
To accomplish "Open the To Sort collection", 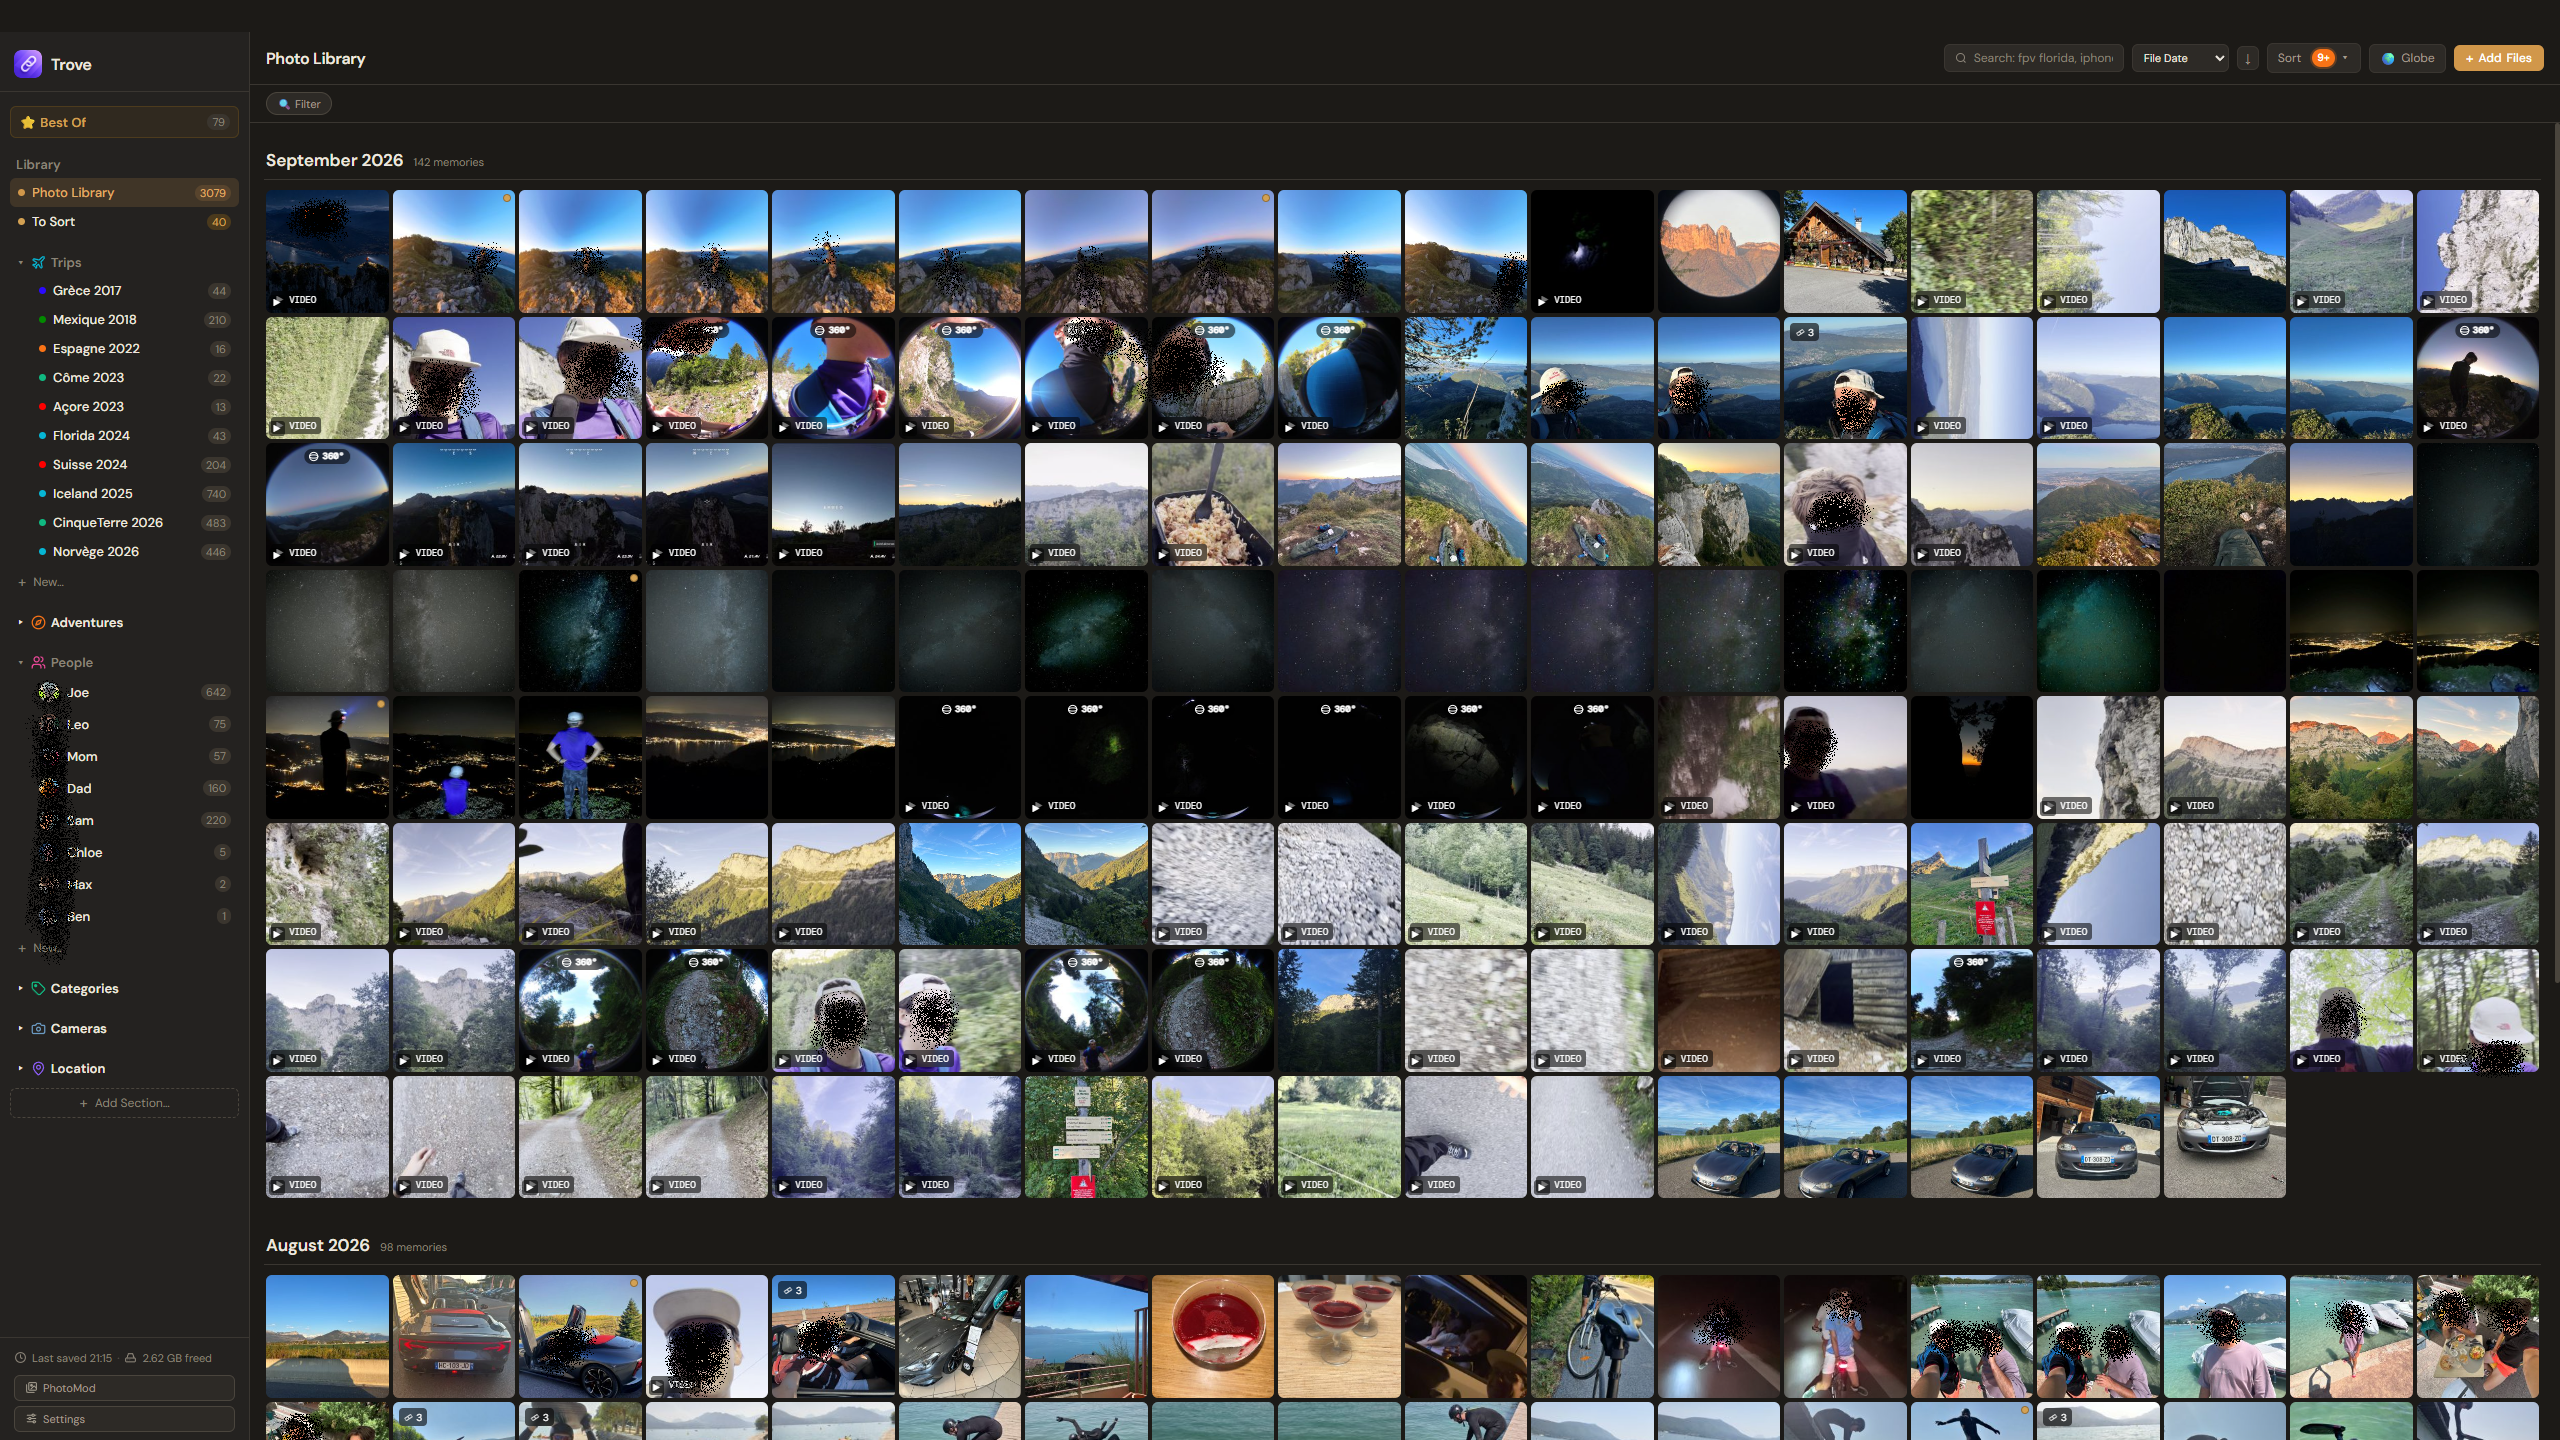I will coord(124,222).
